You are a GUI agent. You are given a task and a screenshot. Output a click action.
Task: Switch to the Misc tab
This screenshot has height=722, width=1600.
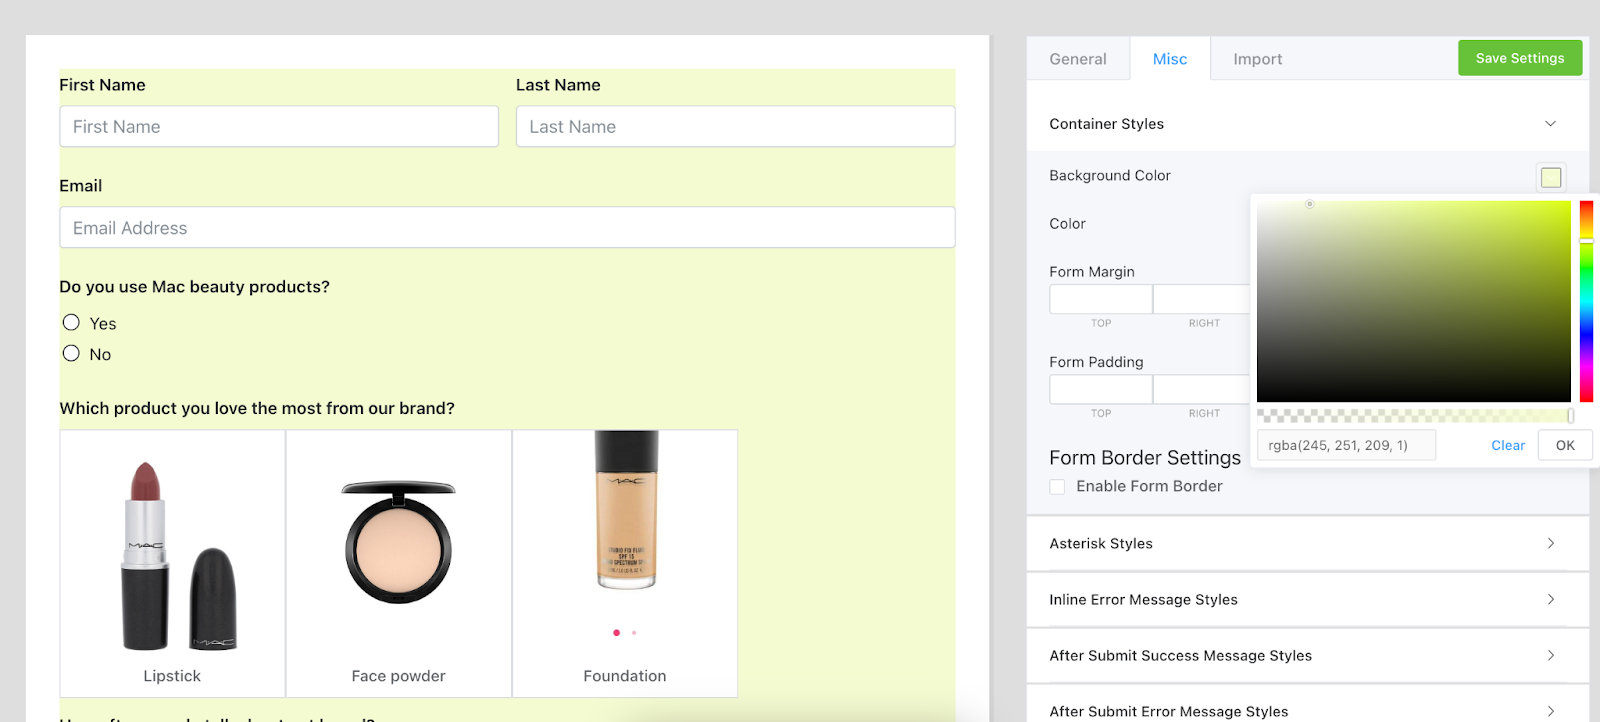point(1170,59)
